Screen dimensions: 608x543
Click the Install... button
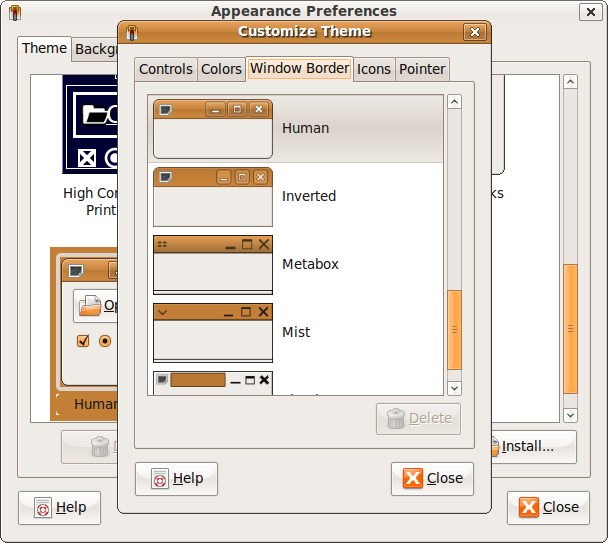point(528,446)
